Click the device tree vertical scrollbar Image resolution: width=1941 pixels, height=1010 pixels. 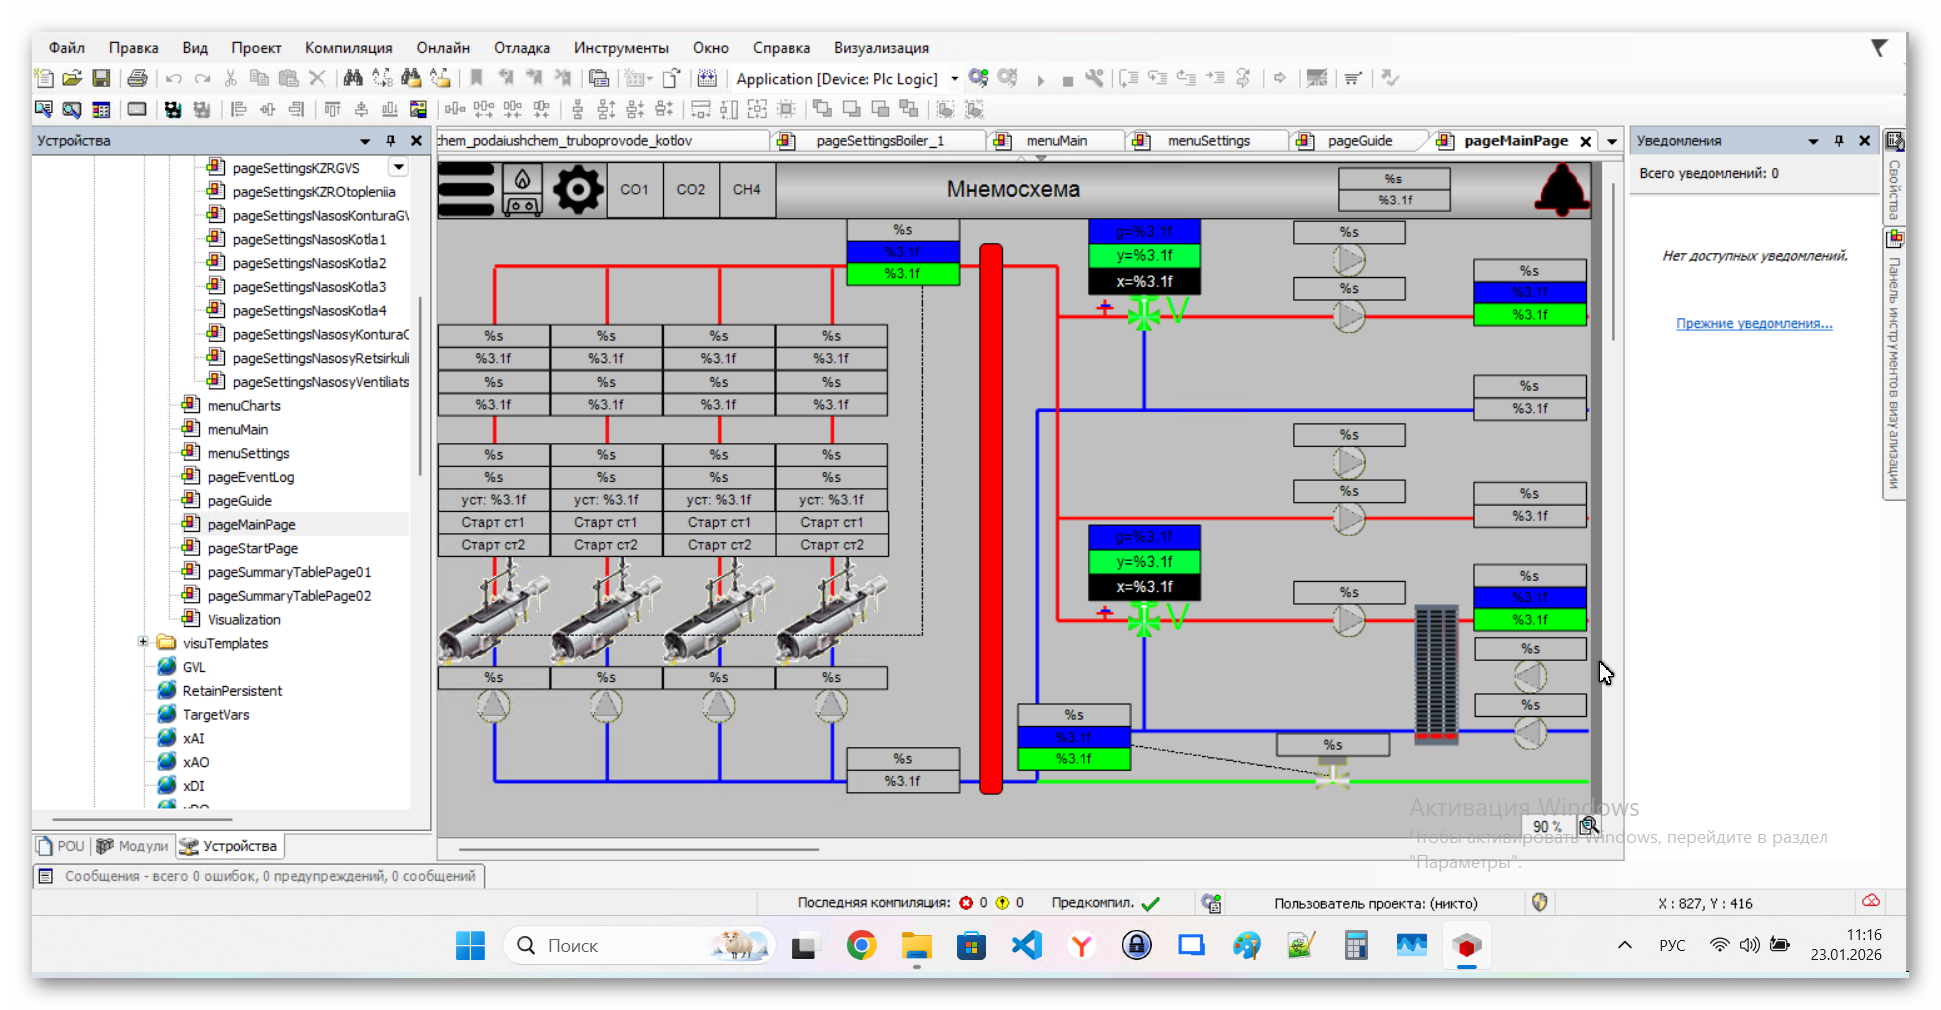(420, 385)
